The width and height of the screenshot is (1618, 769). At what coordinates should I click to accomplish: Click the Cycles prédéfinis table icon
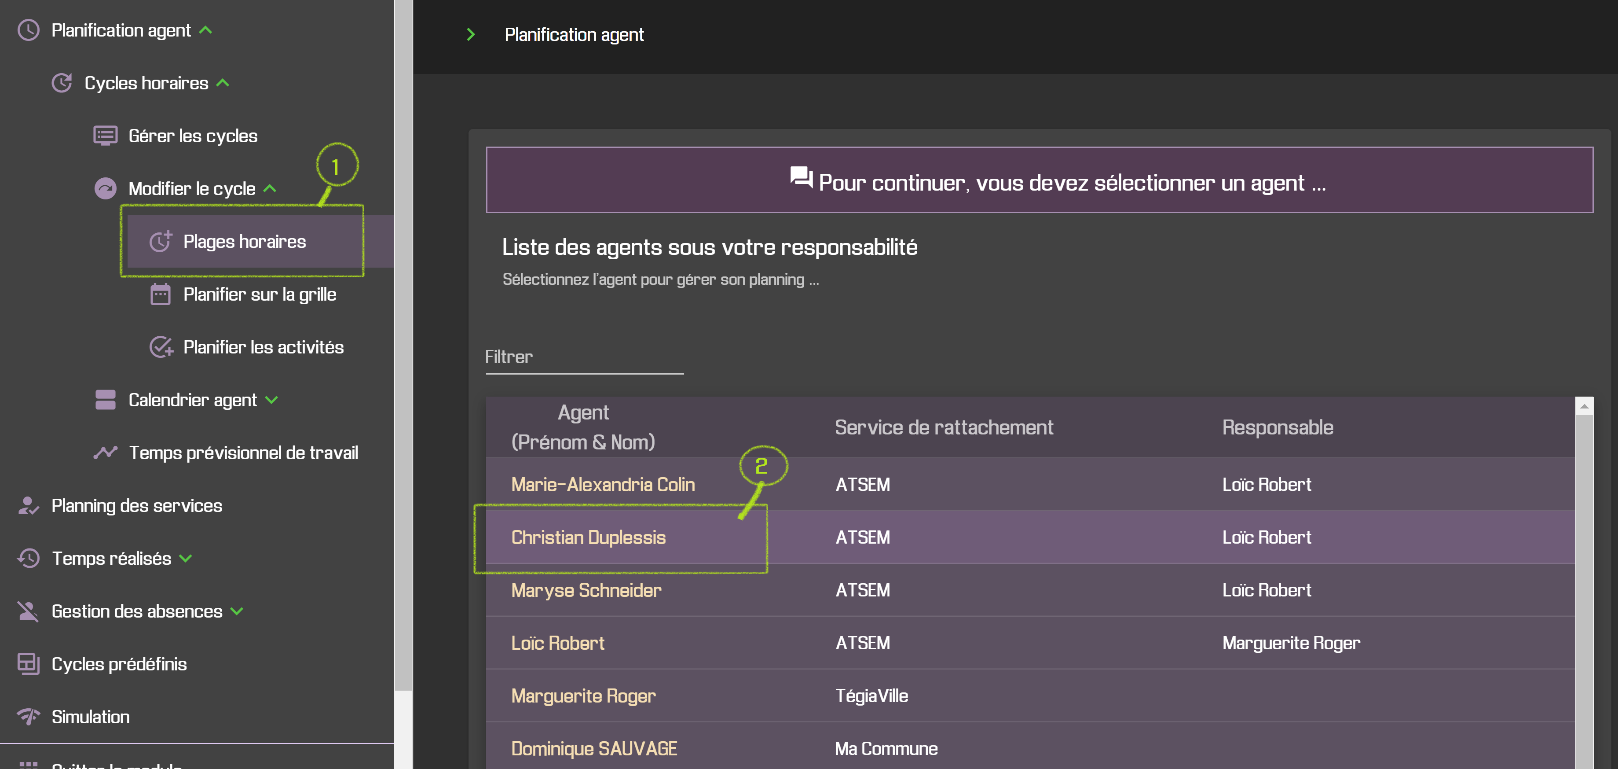29,664
